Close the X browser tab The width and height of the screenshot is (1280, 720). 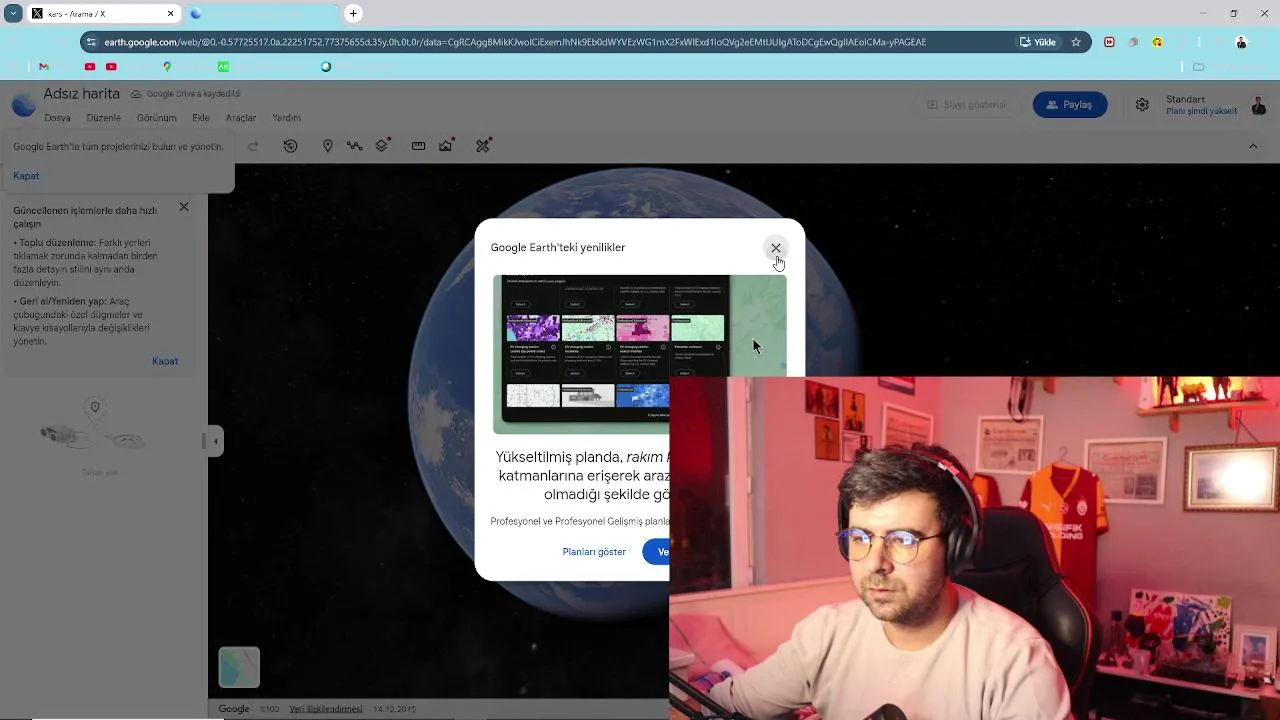(x=170, y=14)
